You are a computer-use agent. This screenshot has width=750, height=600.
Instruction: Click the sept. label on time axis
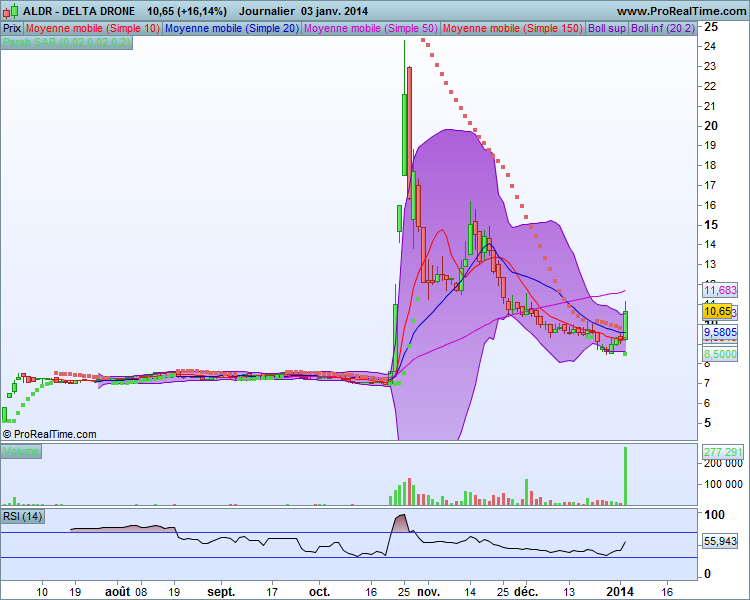pyautogui.click(x=221, y=592)
